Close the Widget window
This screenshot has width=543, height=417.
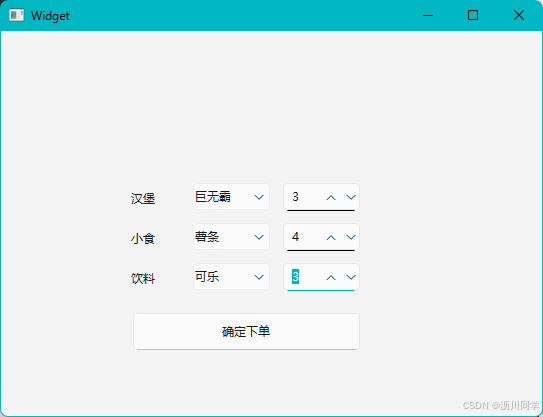coord(519,15)
